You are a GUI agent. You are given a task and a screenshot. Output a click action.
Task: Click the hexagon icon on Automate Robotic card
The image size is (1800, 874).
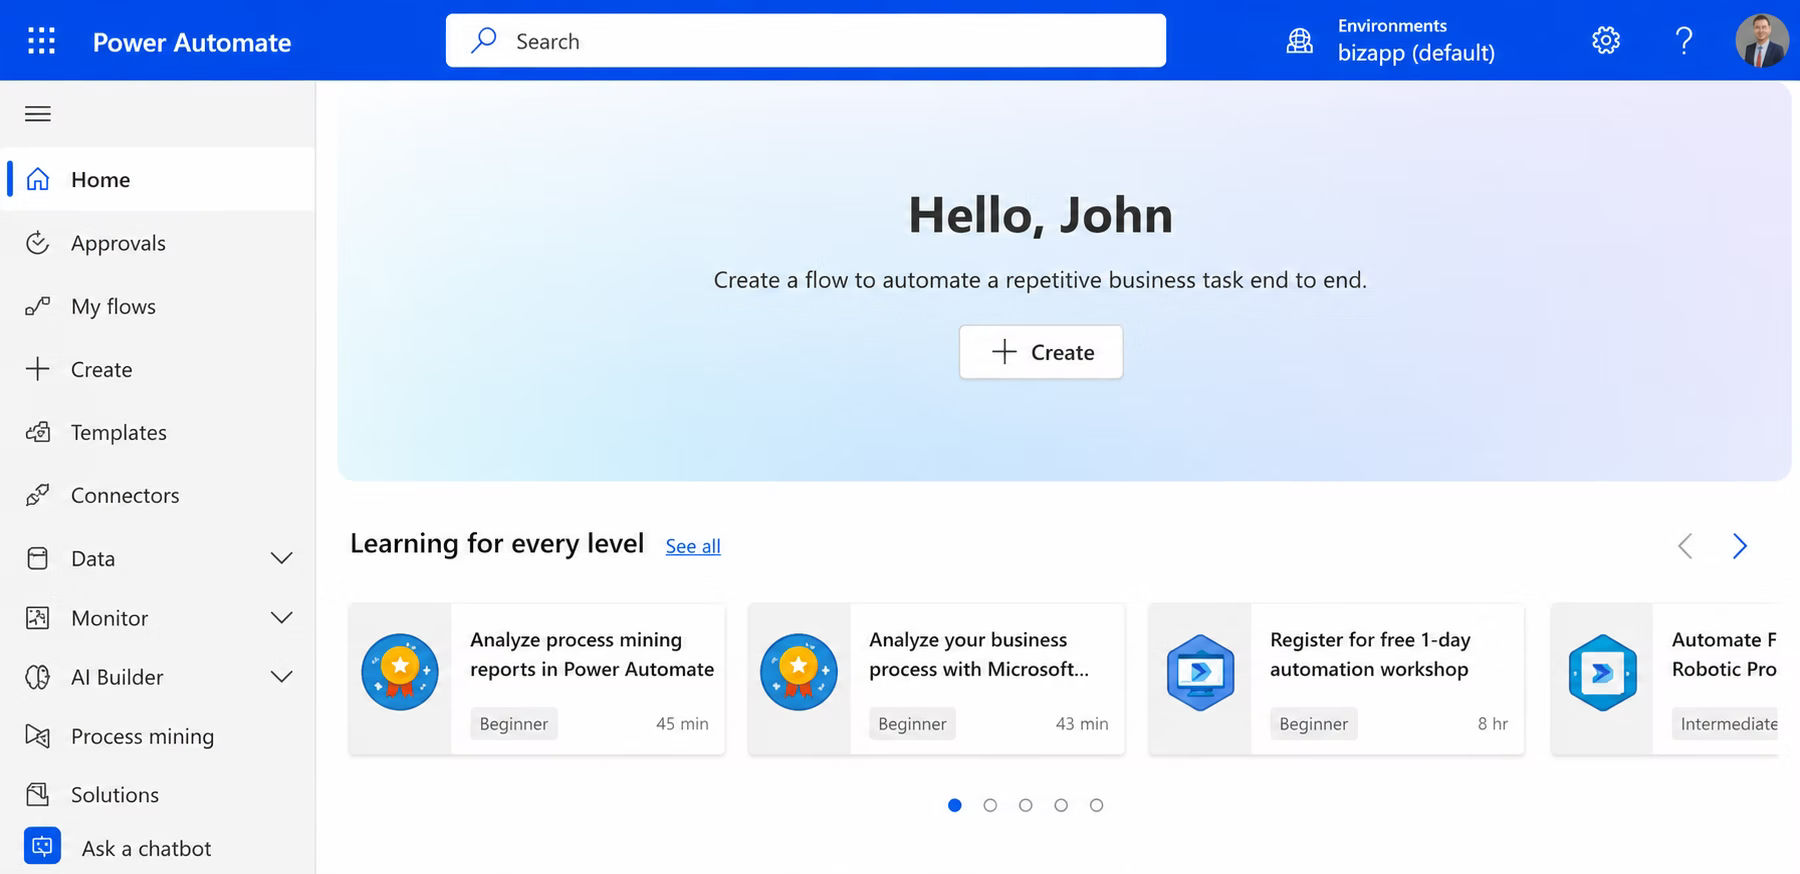coord(1602,673)
